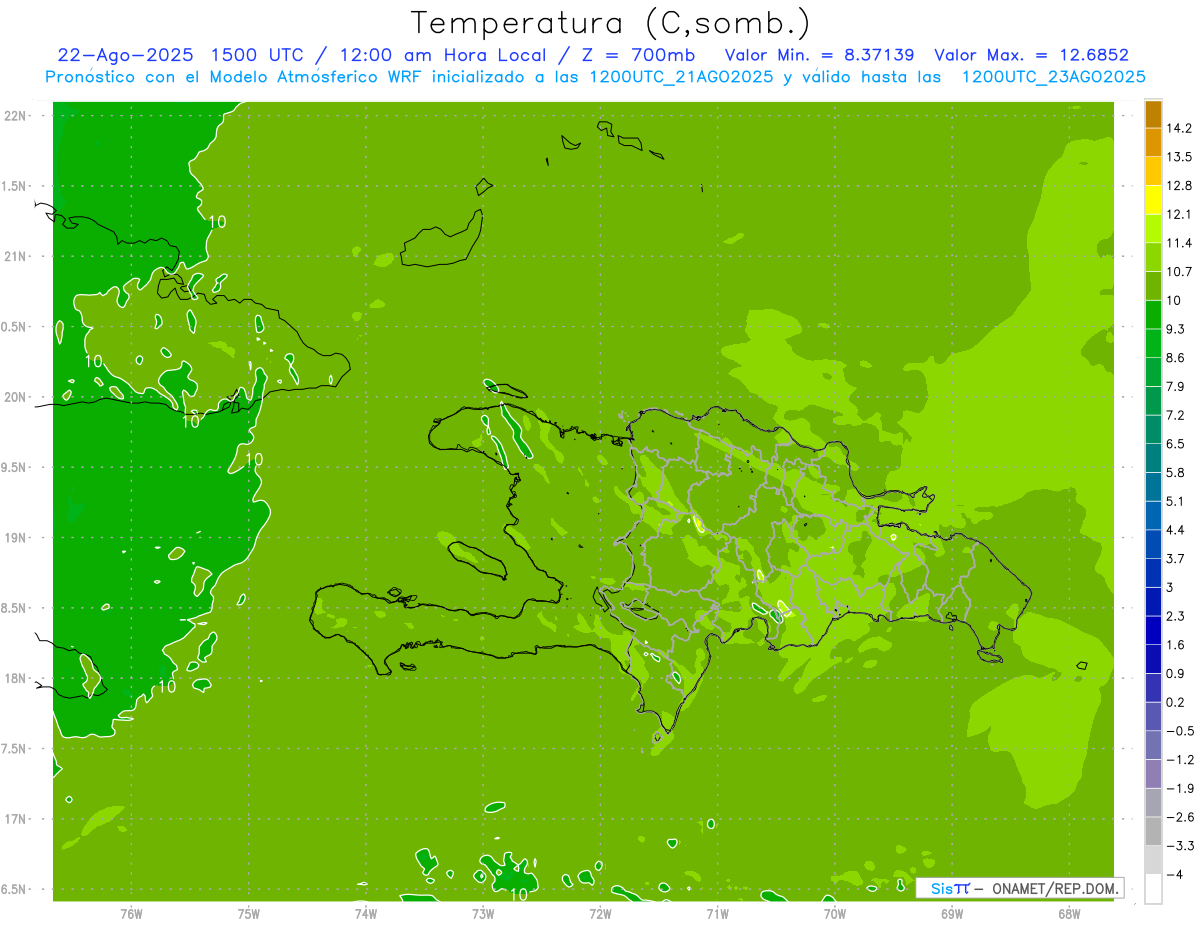The image size is (1200, 927).
Task: Click the '1200UTC_23AGO2025' valid-until timestamp
Action: point(1052,77)
